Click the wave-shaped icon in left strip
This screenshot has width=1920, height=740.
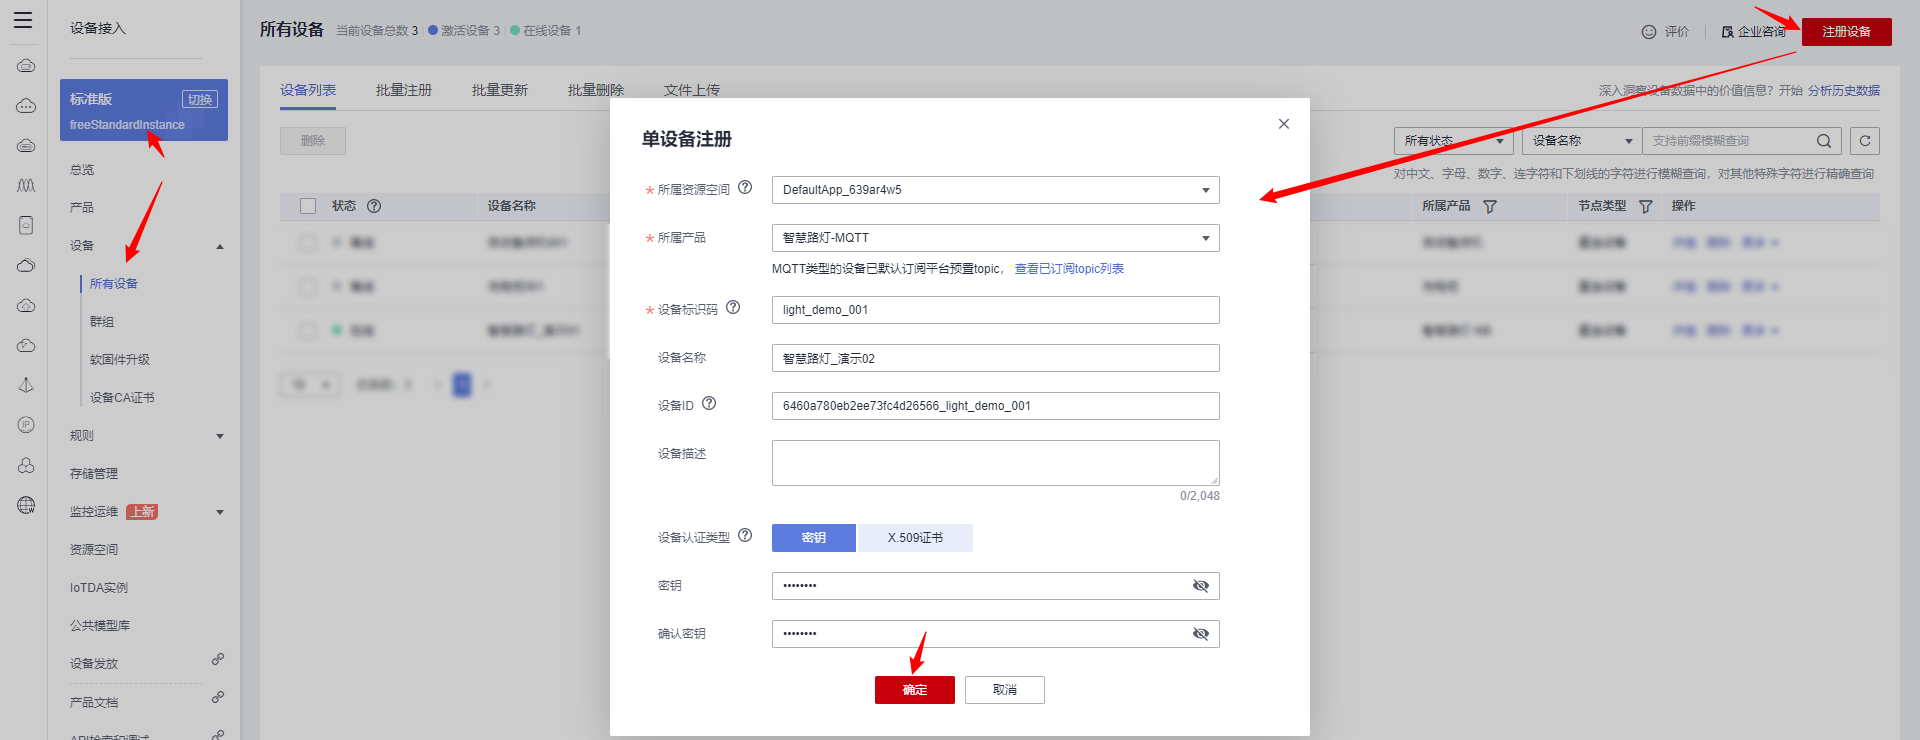point(26,185)
